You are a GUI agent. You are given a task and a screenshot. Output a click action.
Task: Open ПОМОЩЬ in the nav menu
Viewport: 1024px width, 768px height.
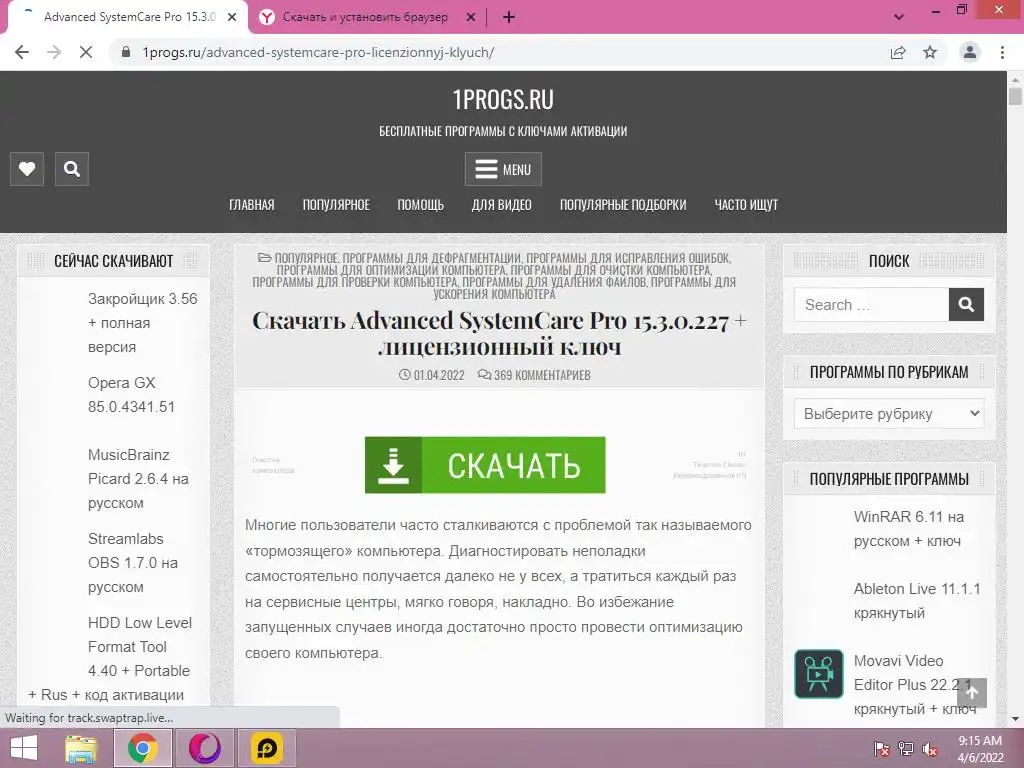pos(421,204)
